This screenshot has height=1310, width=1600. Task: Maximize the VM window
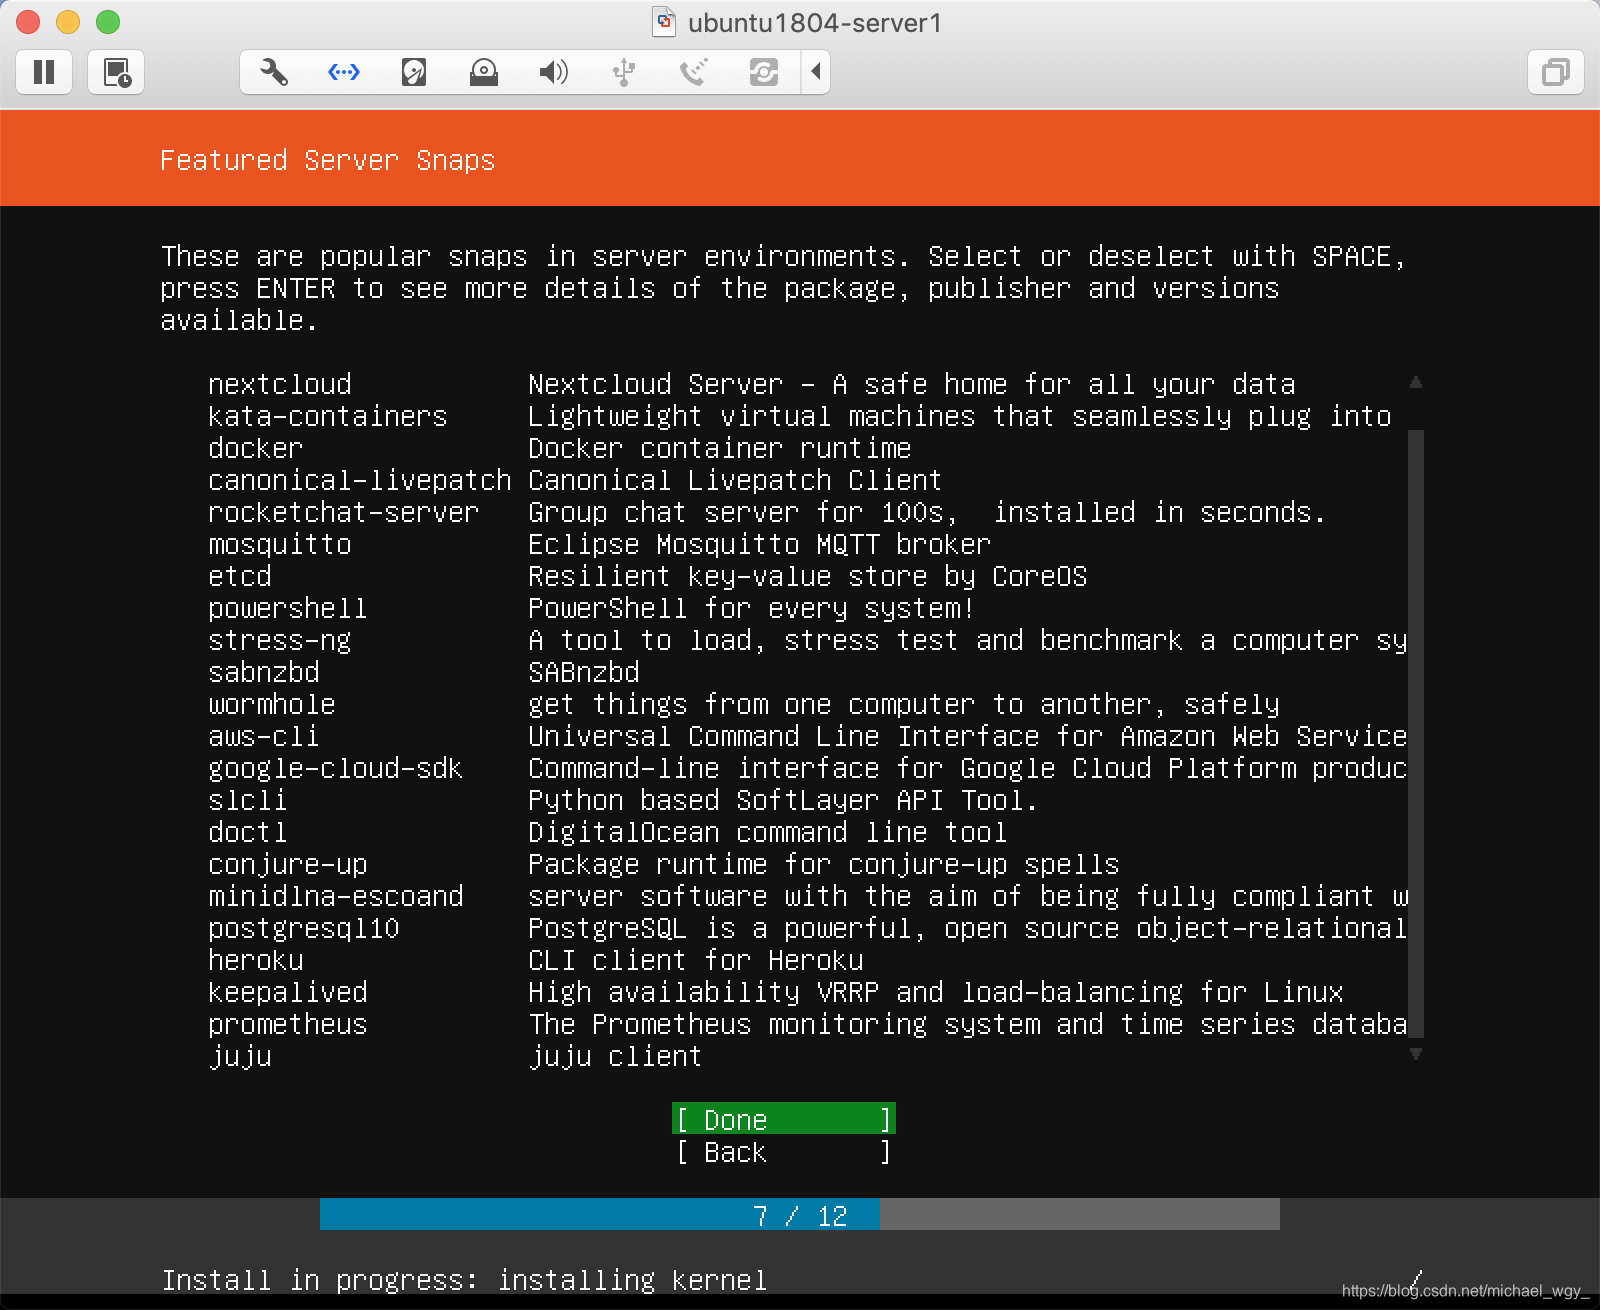(108, 22)
